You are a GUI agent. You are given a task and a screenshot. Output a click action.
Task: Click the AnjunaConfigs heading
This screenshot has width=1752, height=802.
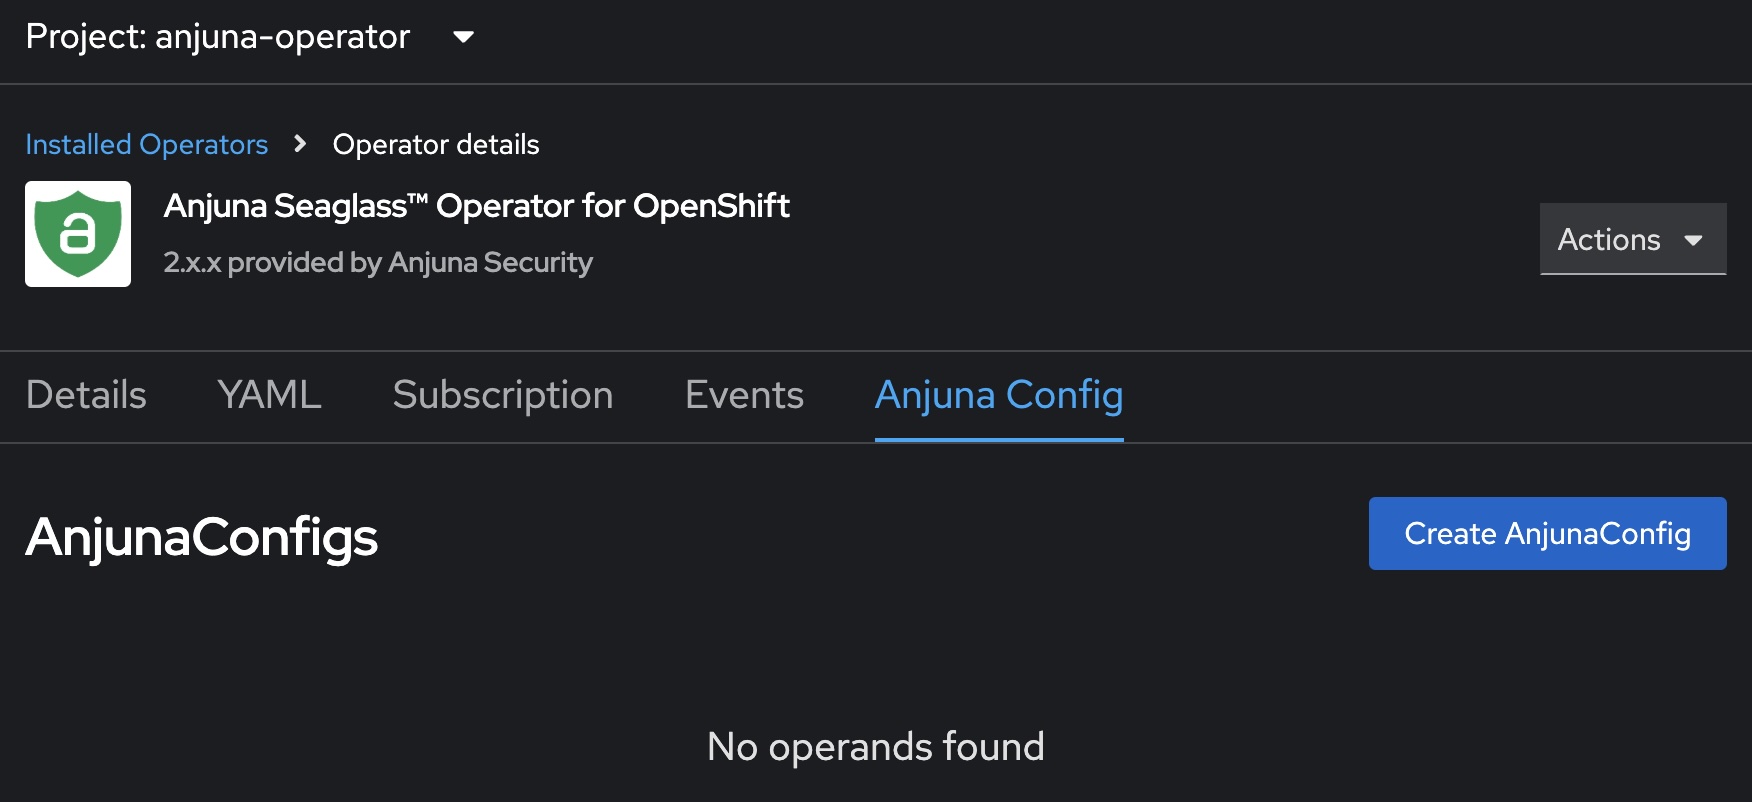[202, 538]
